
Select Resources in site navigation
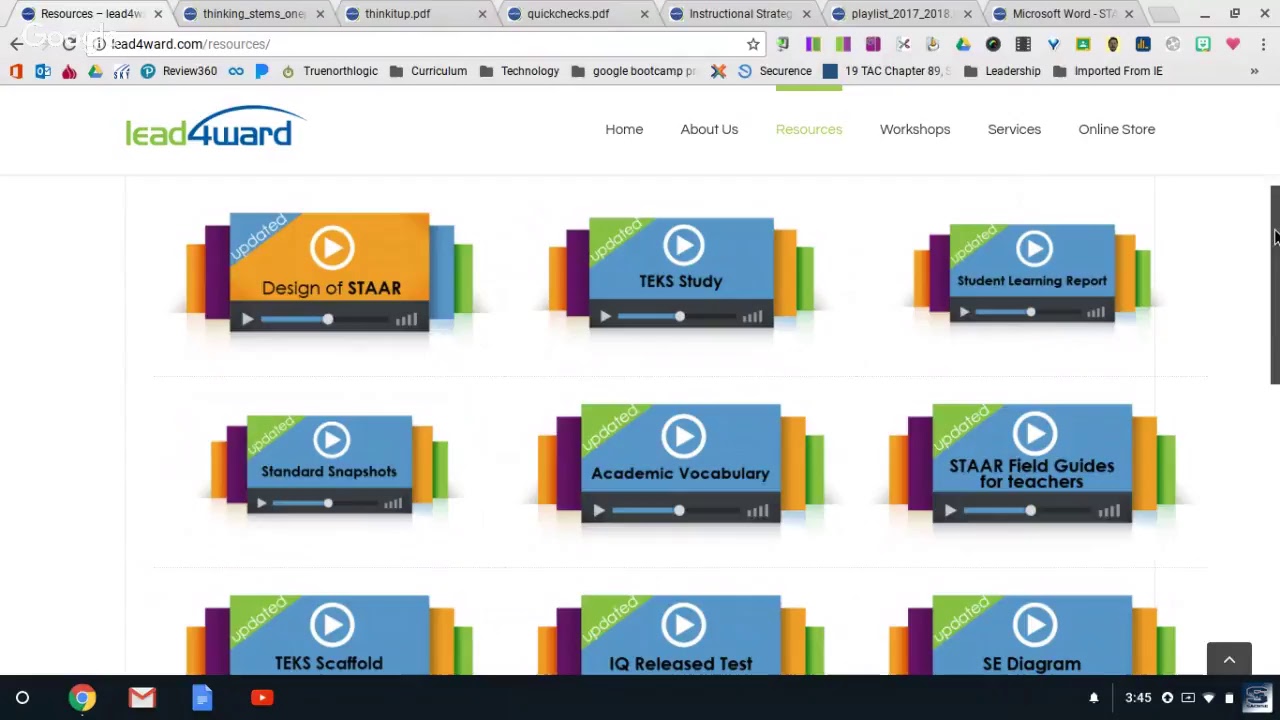coord(809,129)
